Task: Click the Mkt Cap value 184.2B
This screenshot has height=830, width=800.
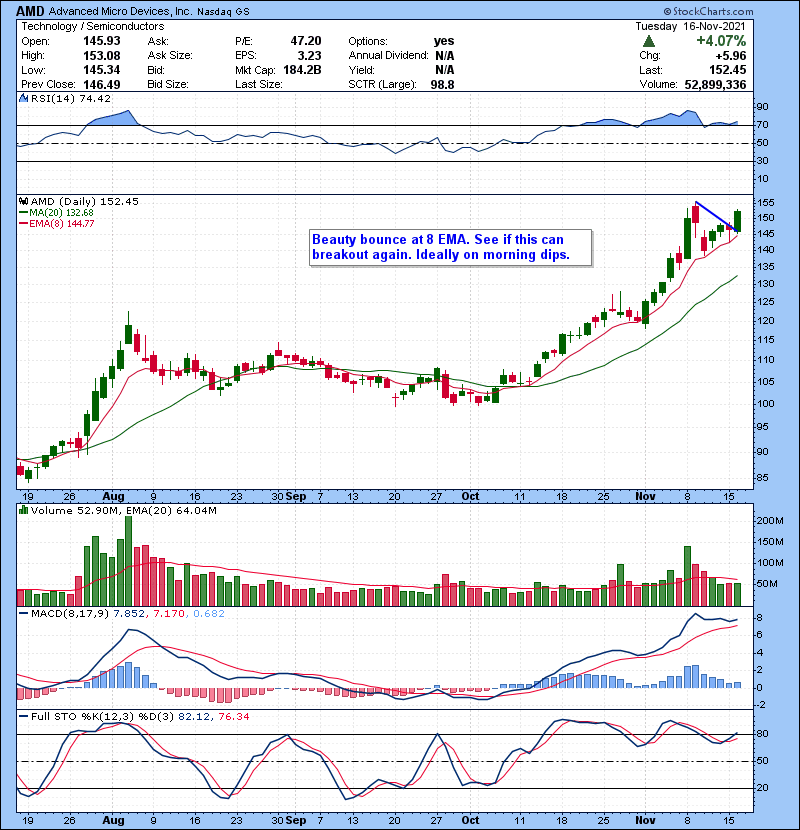Action: pos(302,70)
